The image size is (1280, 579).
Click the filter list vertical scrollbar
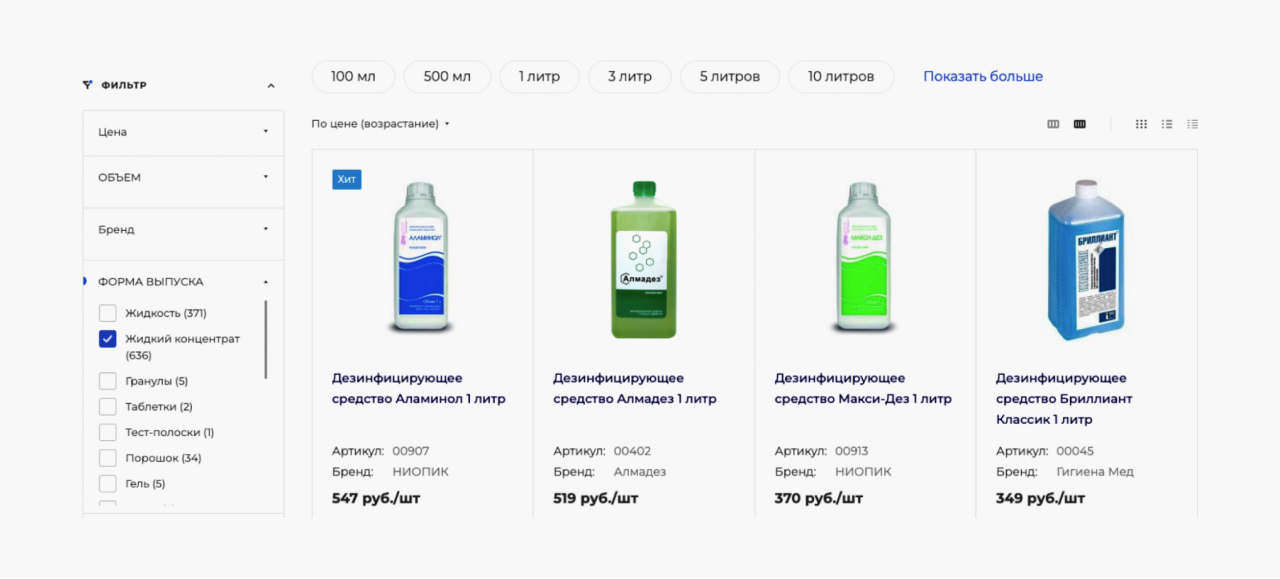click(x=266, y=340)
